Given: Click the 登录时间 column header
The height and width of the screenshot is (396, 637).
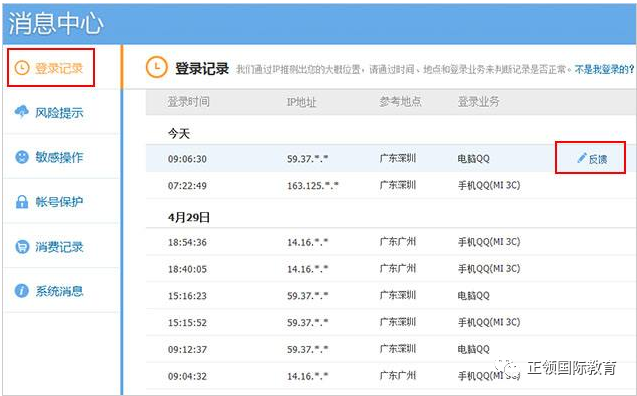Looking at the screenshot, I should pos(189,102).
